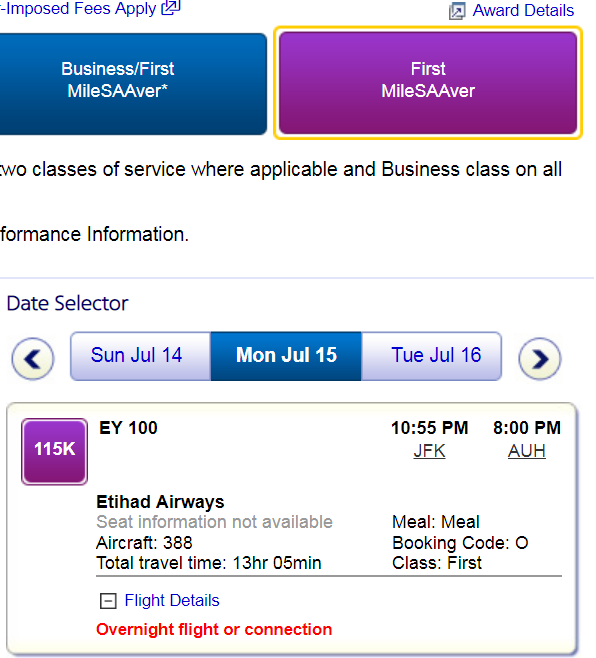Click the JFK airport code link
The width and height of the screenshot is (596, 658).
coord(429,451)
